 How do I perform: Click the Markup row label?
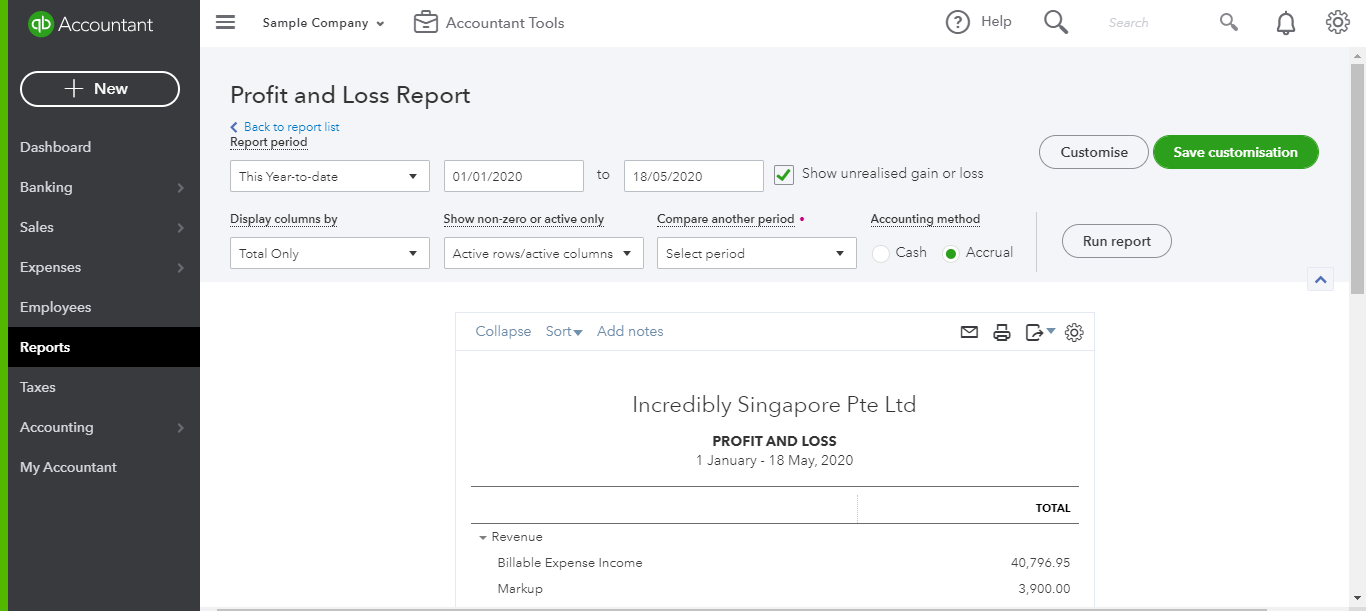(520, 589)
